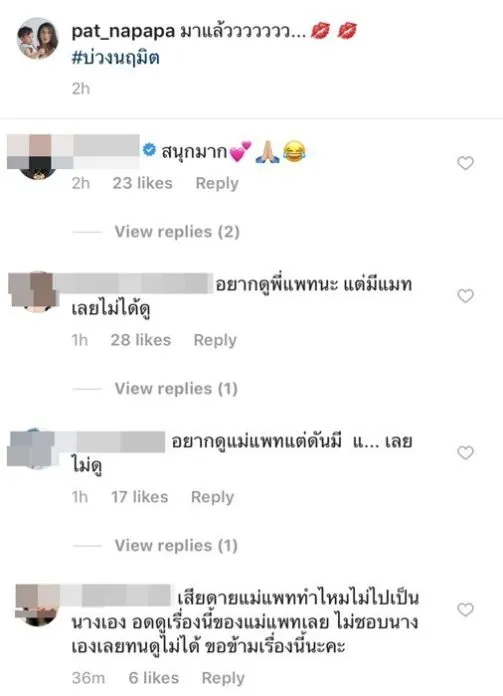View the 17 likes list
503x696 pixels.
(x=140, y=497)
